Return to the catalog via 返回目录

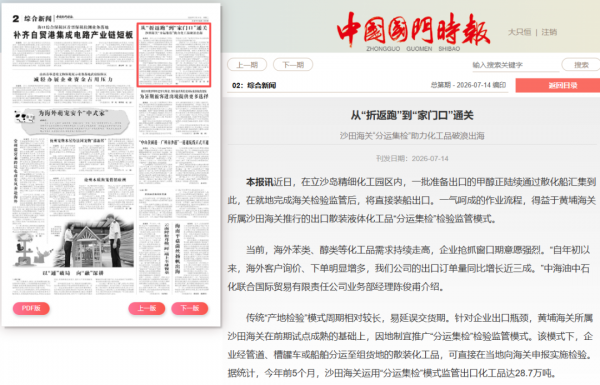tap(558, 85)
